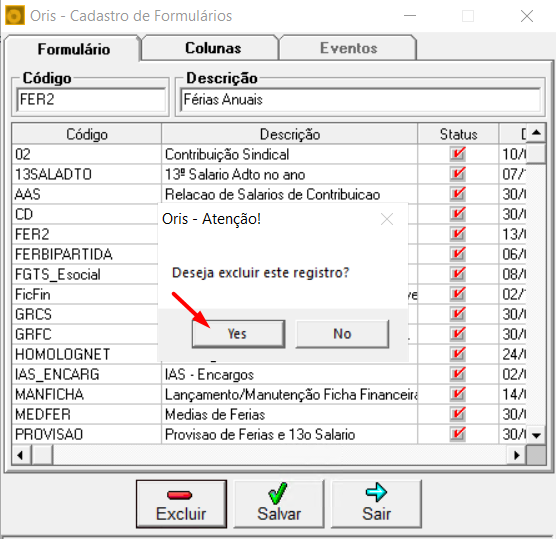The height and width of the screenshot is (539, 556).
Task: Click the vertical scrollbar down arrow
Action: [x=536, y=435]
